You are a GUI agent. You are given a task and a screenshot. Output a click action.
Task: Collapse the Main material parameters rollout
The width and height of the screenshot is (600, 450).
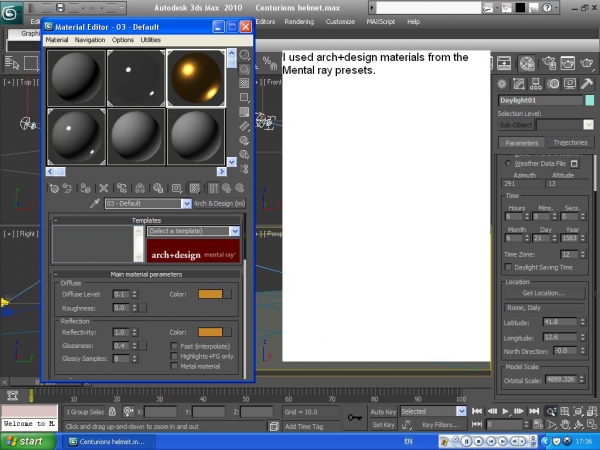[x=146, y=274]
